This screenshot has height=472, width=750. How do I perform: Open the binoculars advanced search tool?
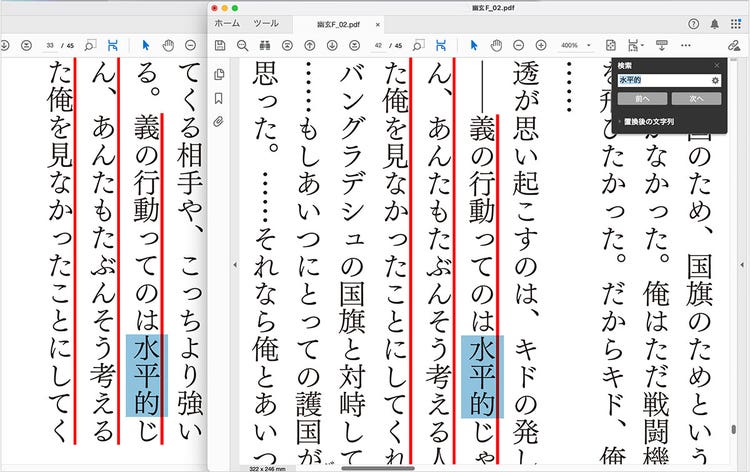(265, 45)
